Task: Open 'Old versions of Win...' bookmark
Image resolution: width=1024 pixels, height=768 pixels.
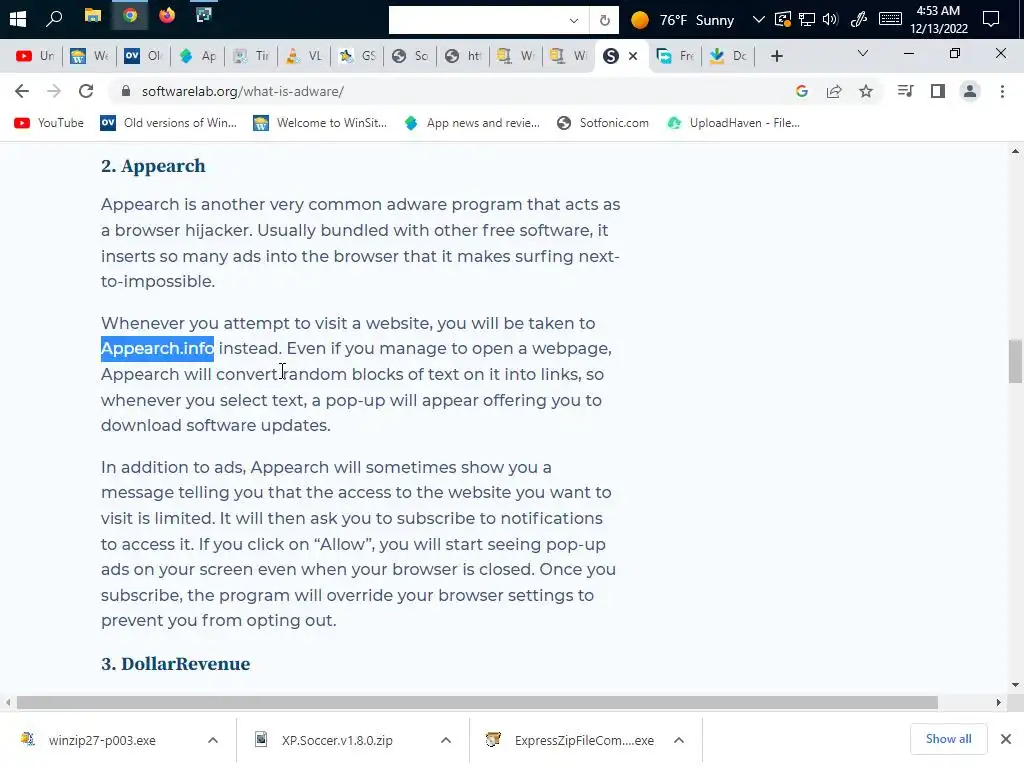Action: (x=168, y=123)
